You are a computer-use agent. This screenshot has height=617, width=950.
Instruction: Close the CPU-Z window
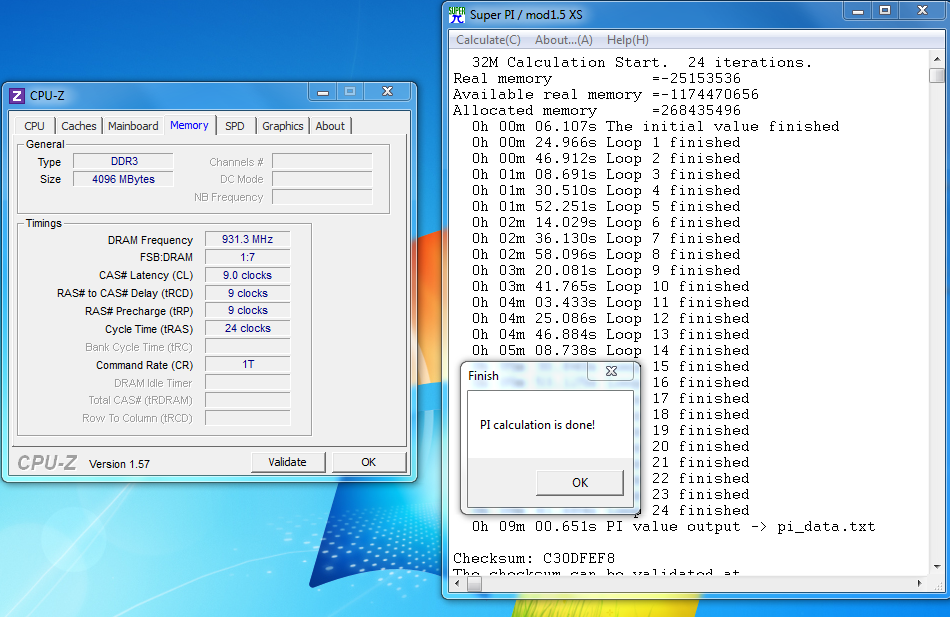click(x=385, y=91)
